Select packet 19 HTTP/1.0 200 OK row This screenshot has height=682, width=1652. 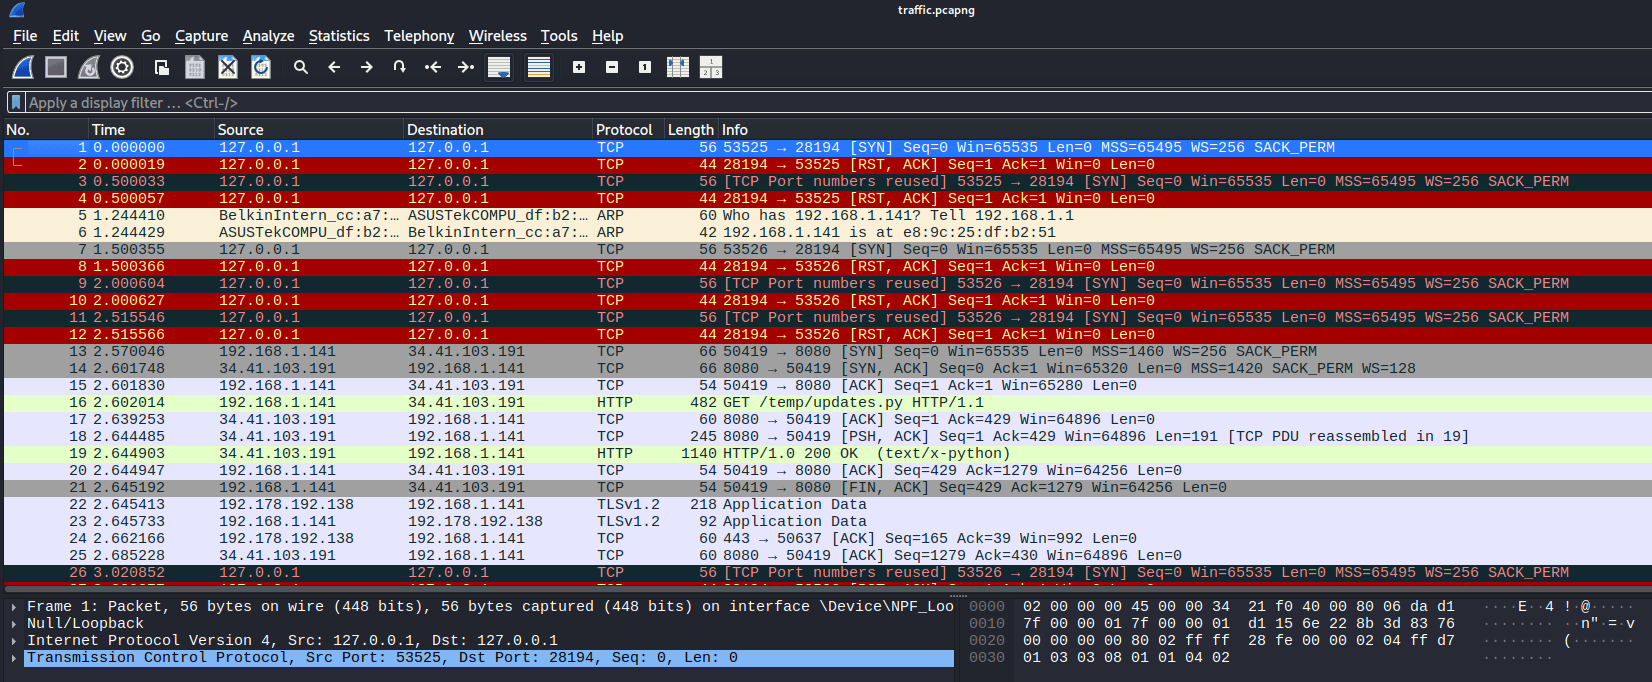(x=827, y=453)
